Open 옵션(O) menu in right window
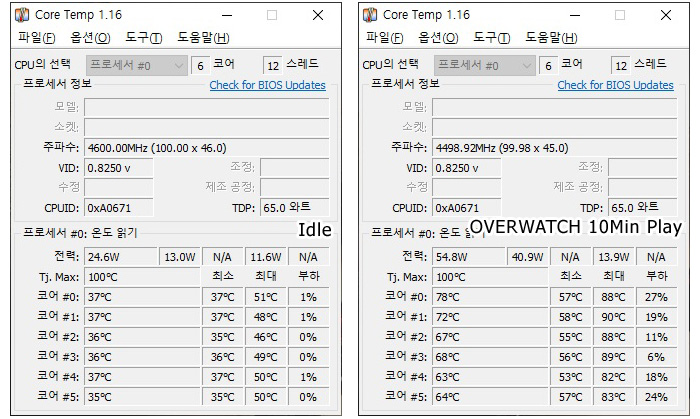This screenshot has width=700, height=419. coord(438,37)
